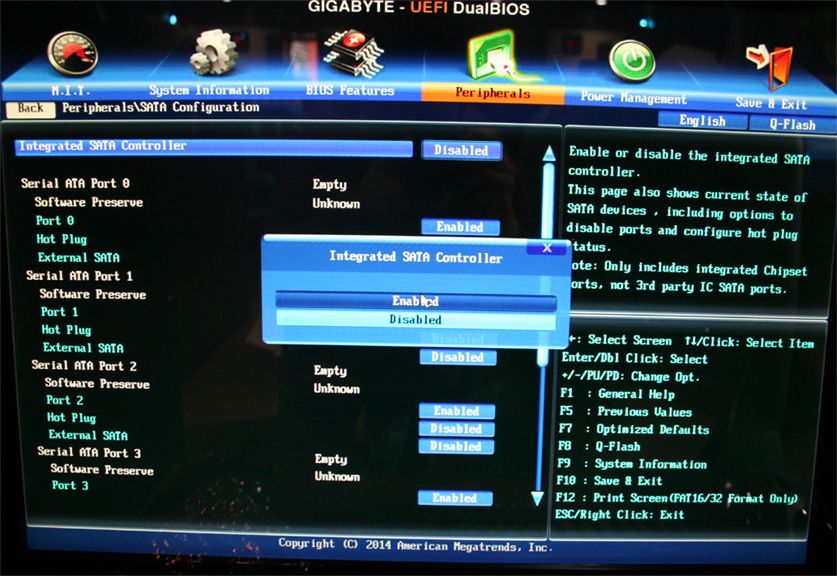The height and width of the screenshot is (576, 837).
Task: Click the scroll-up arrow of the settings list
Action: click(x=549, y=154)
